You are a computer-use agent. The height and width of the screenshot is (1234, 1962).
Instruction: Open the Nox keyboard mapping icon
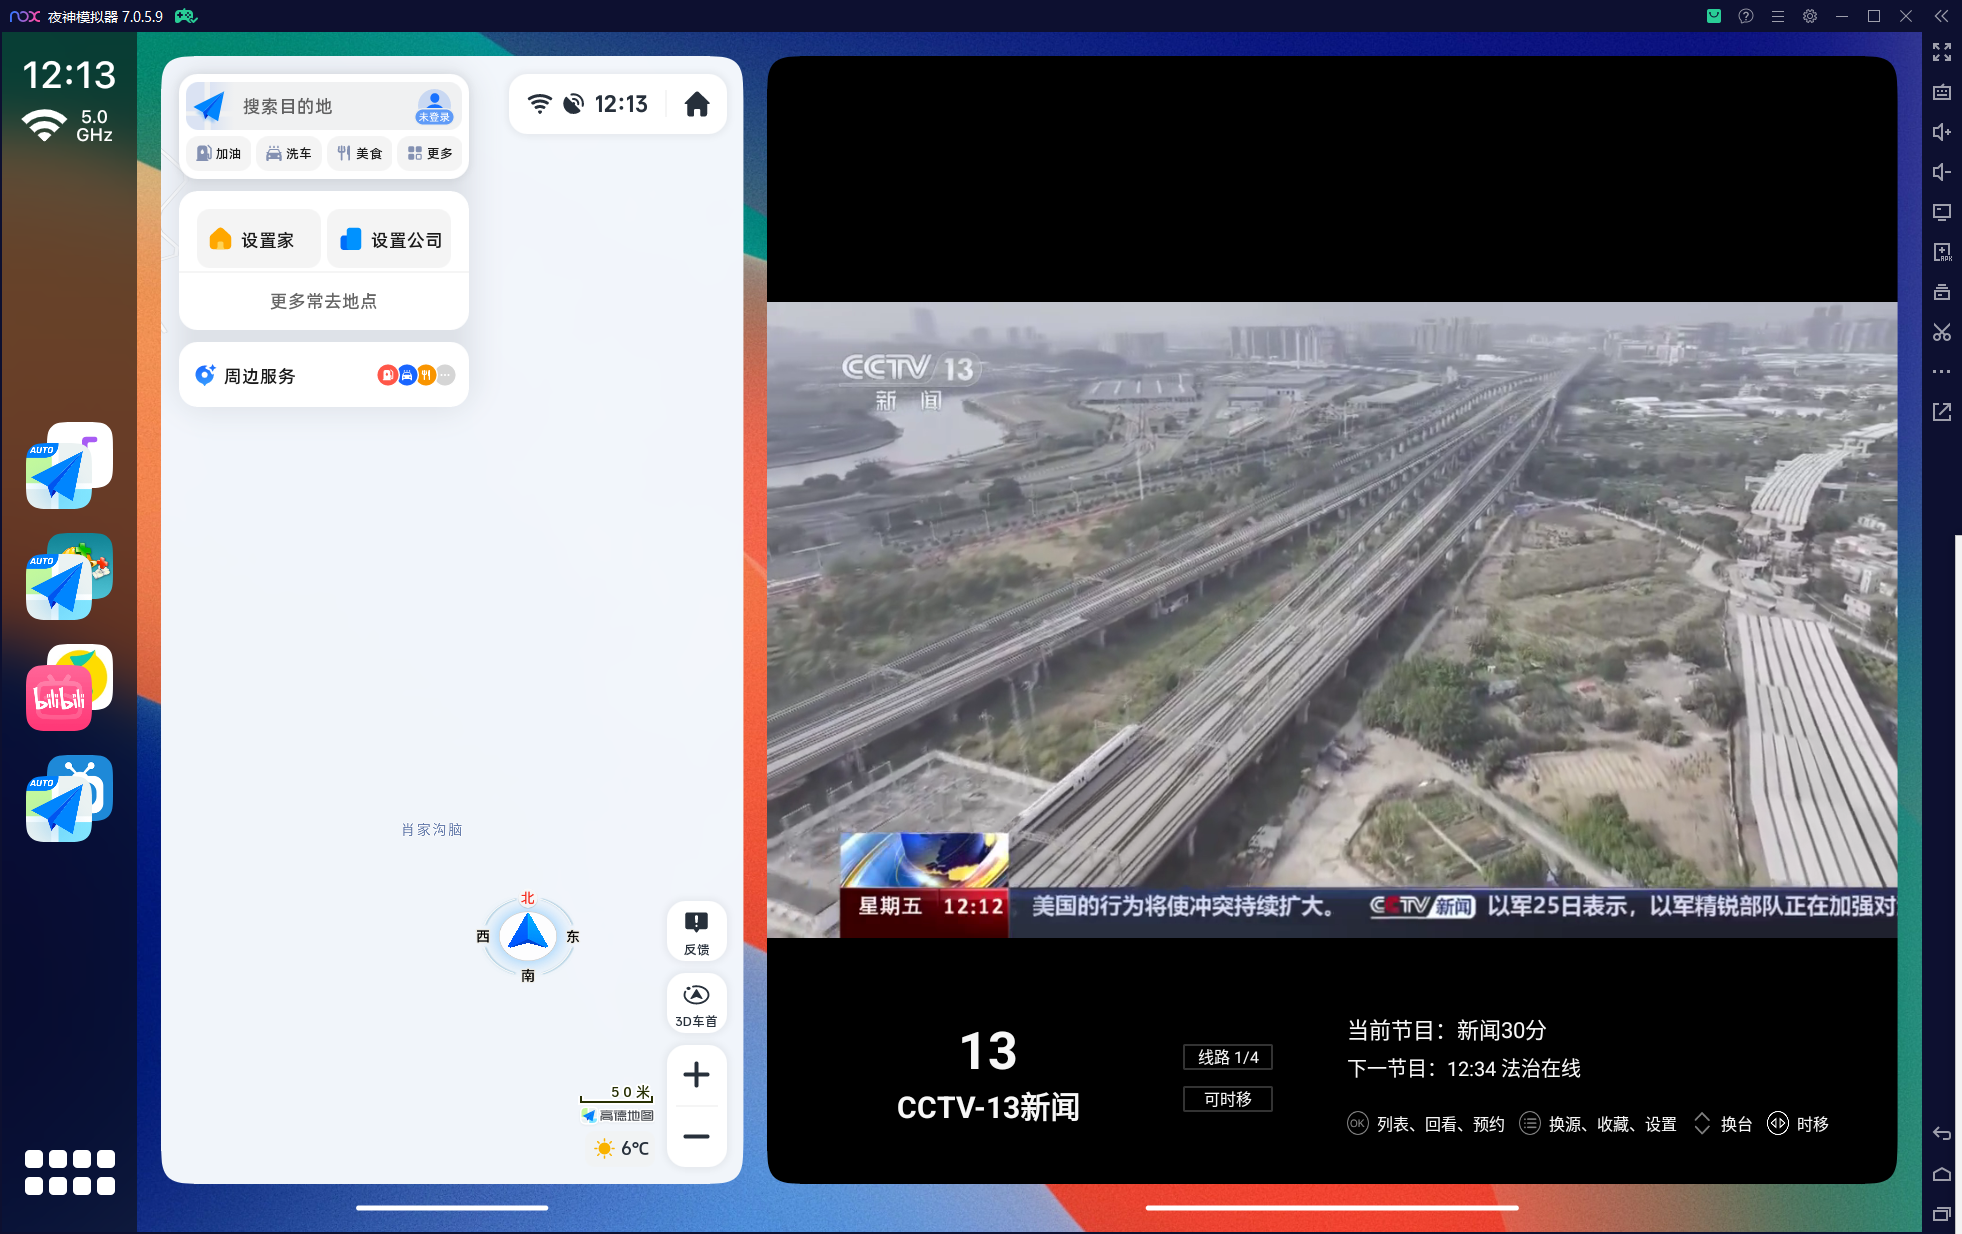tap(1942, 92)
